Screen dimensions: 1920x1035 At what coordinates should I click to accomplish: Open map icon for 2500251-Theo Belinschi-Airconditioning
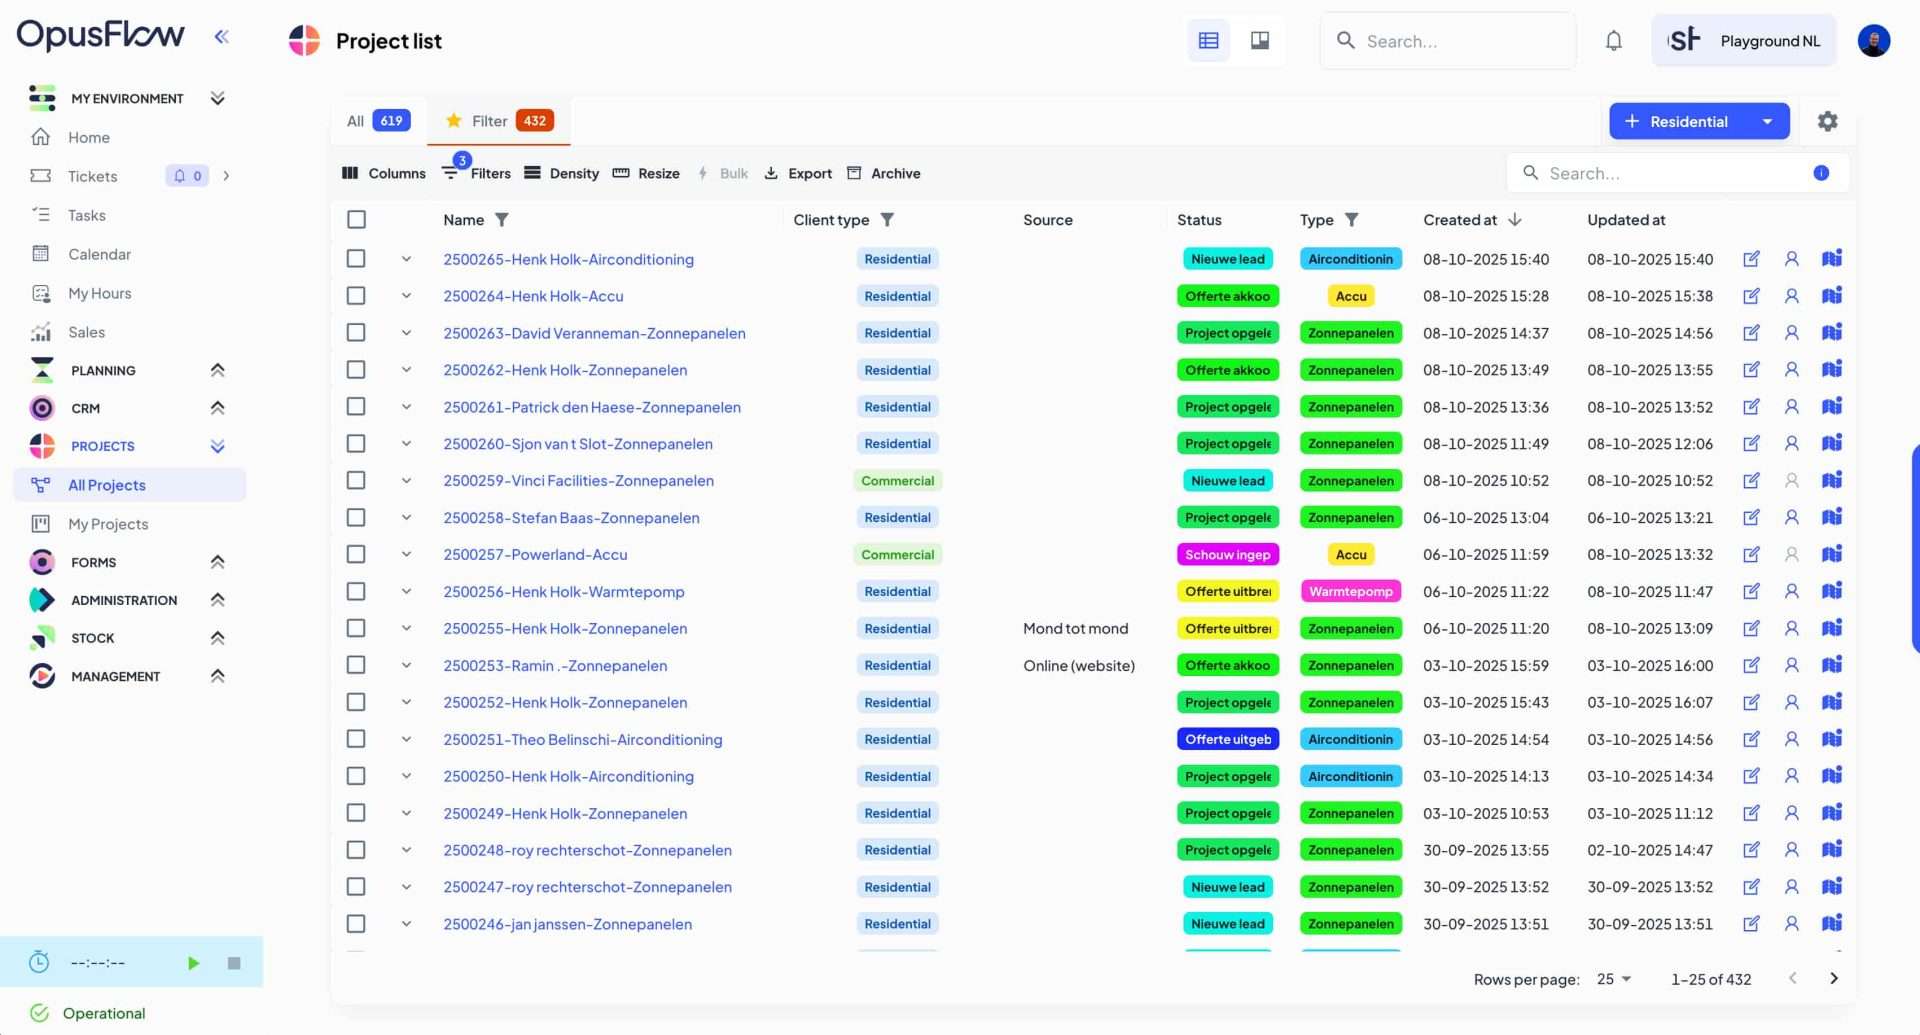1831,739
